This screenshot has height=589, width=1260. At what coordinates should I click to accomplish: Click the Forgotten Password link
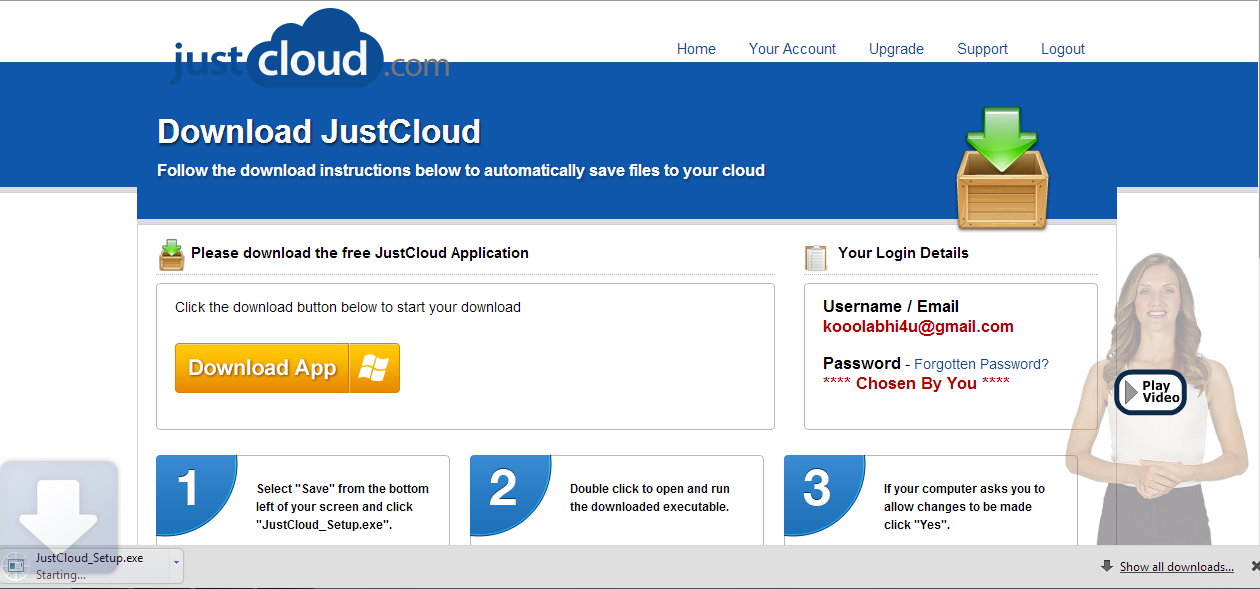[x=981, y=364]
